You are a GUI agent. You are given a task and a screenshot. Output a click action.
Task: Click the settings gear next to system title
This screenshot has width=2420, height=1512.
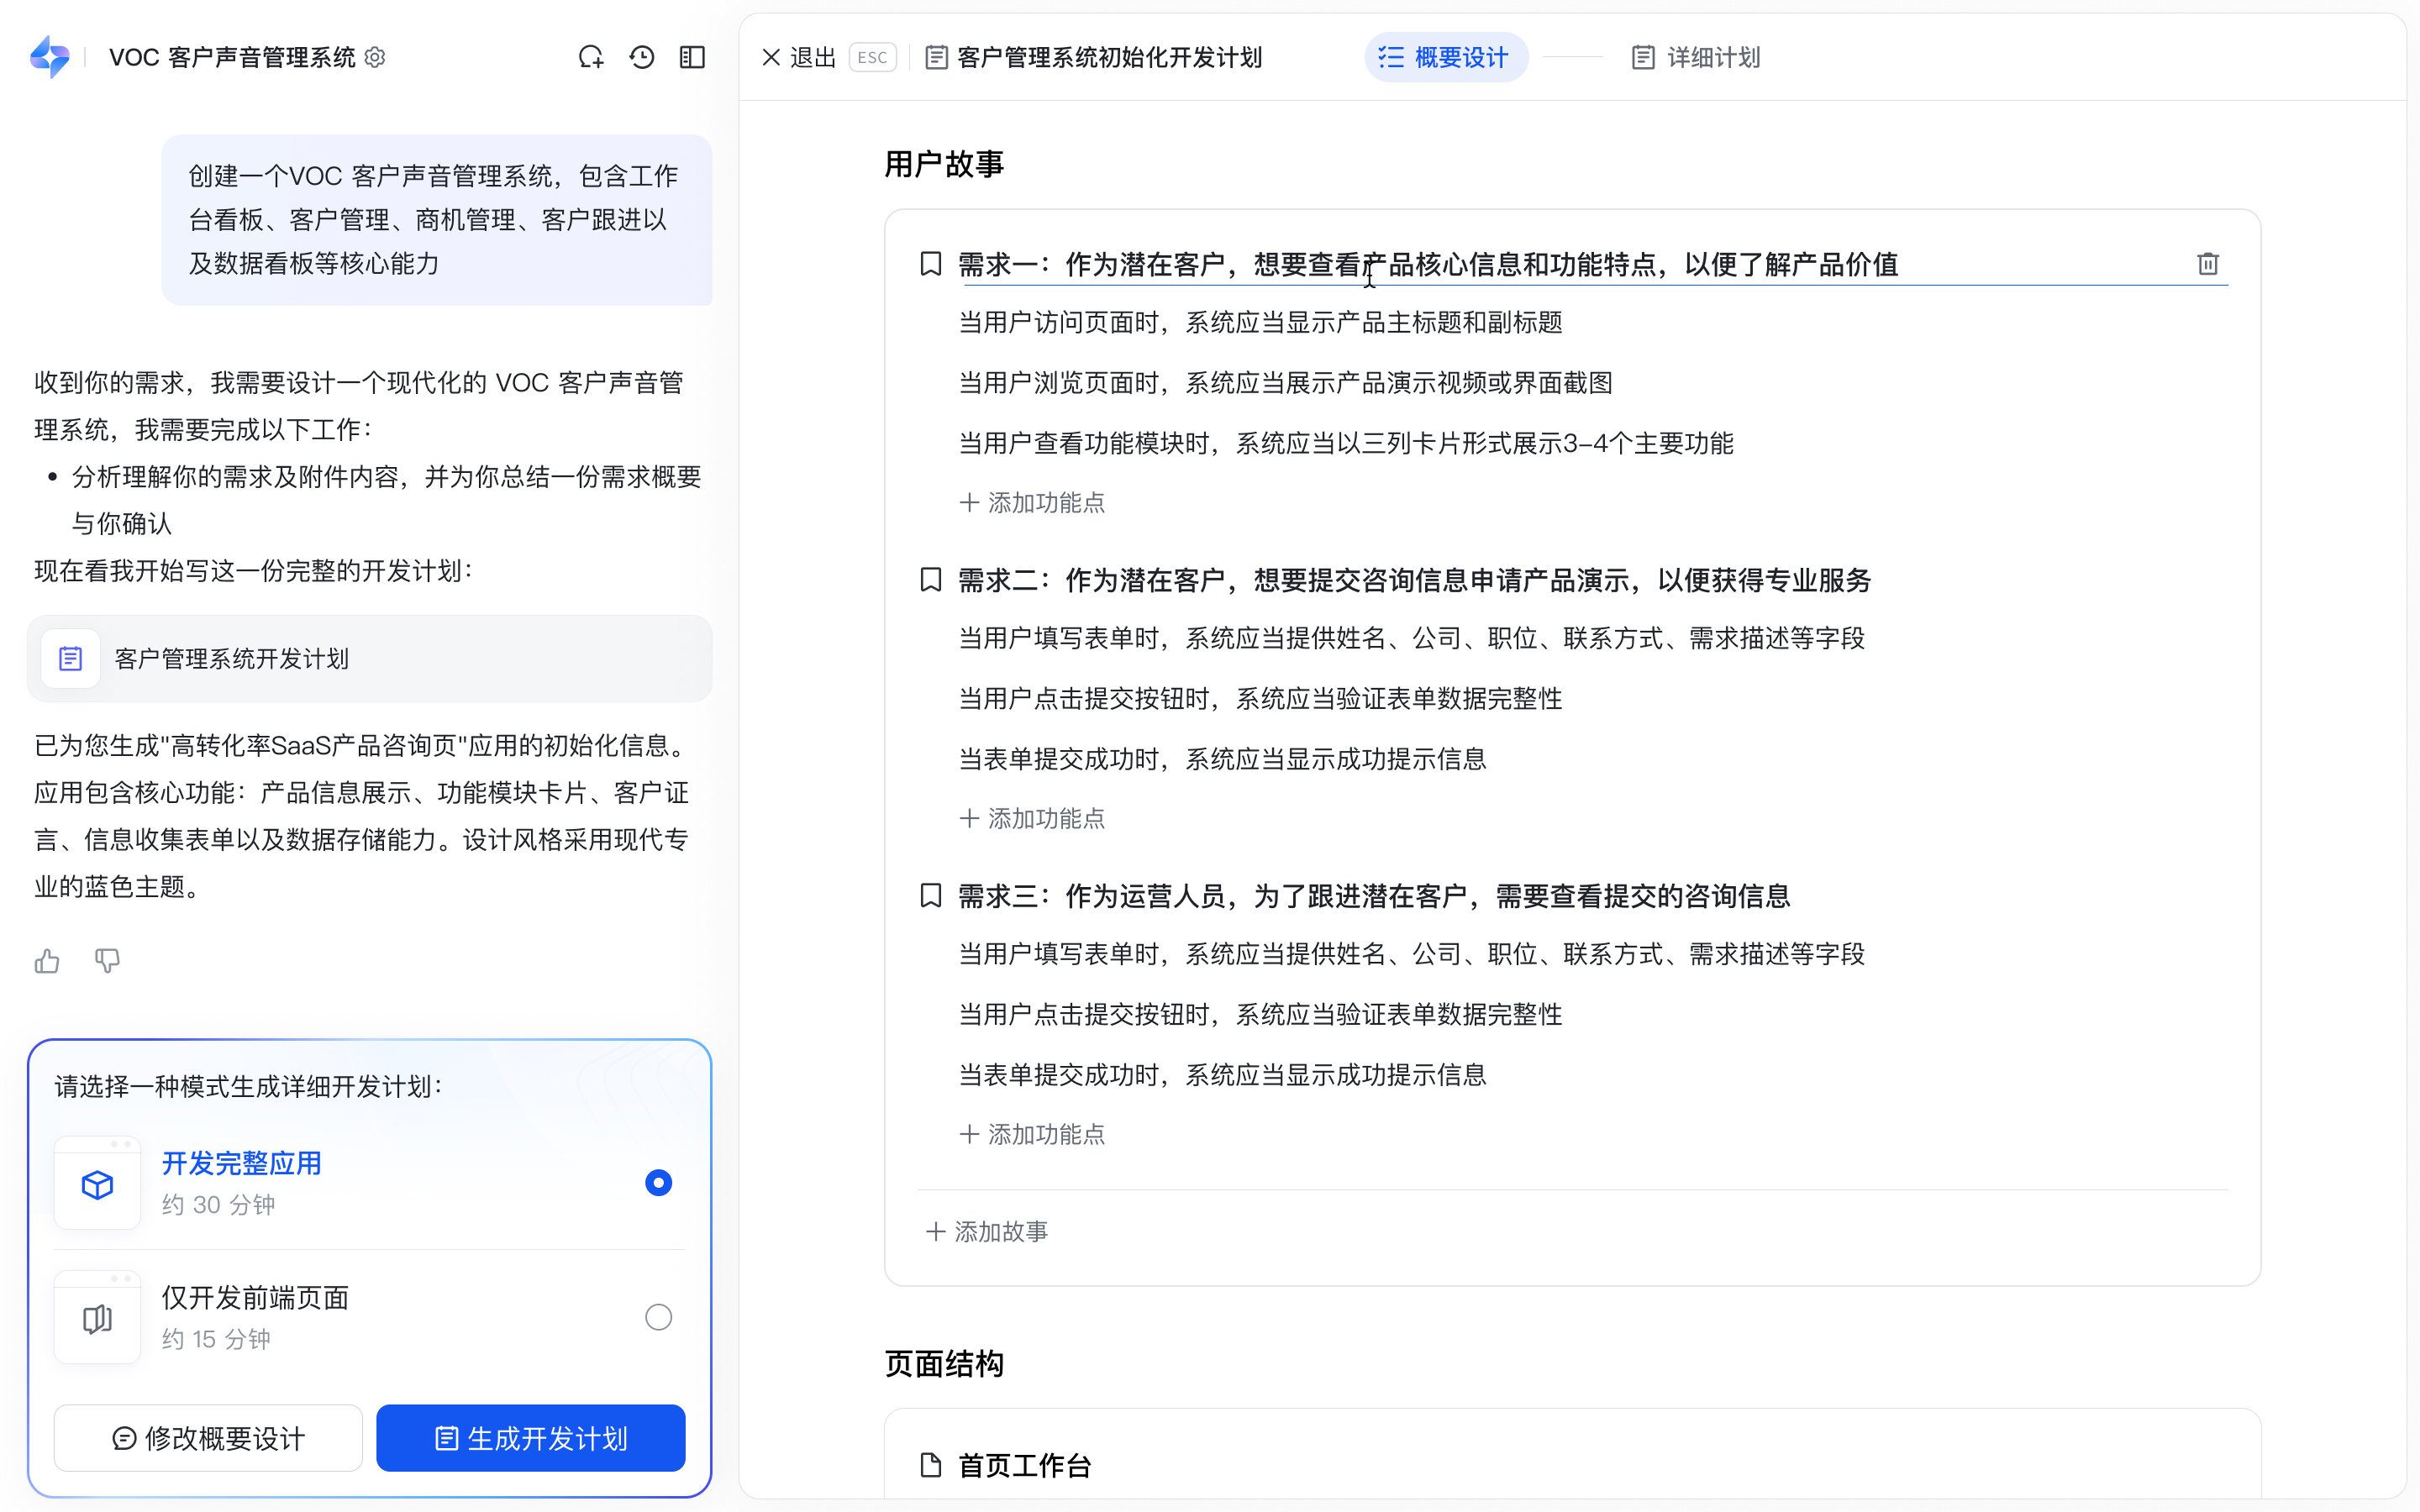tap(375, 58)
